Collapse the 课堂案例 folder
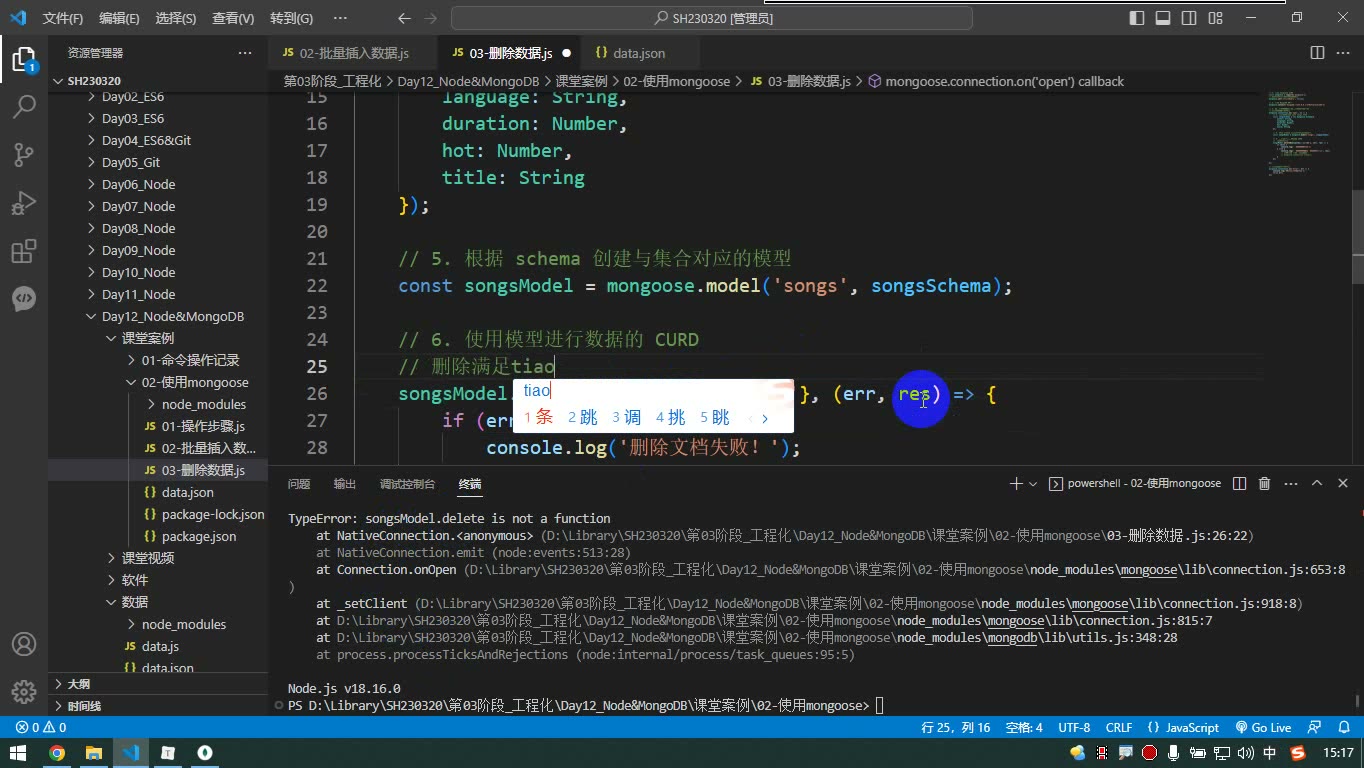1364x768 pixels. (147, 338)
